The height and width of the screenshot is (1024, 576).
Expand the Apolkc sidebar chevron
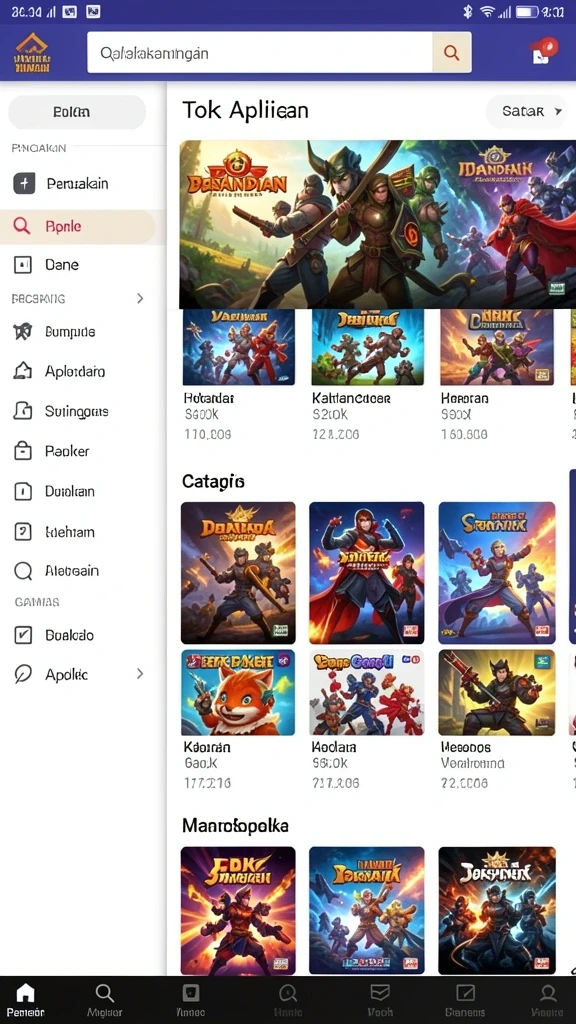140,673
